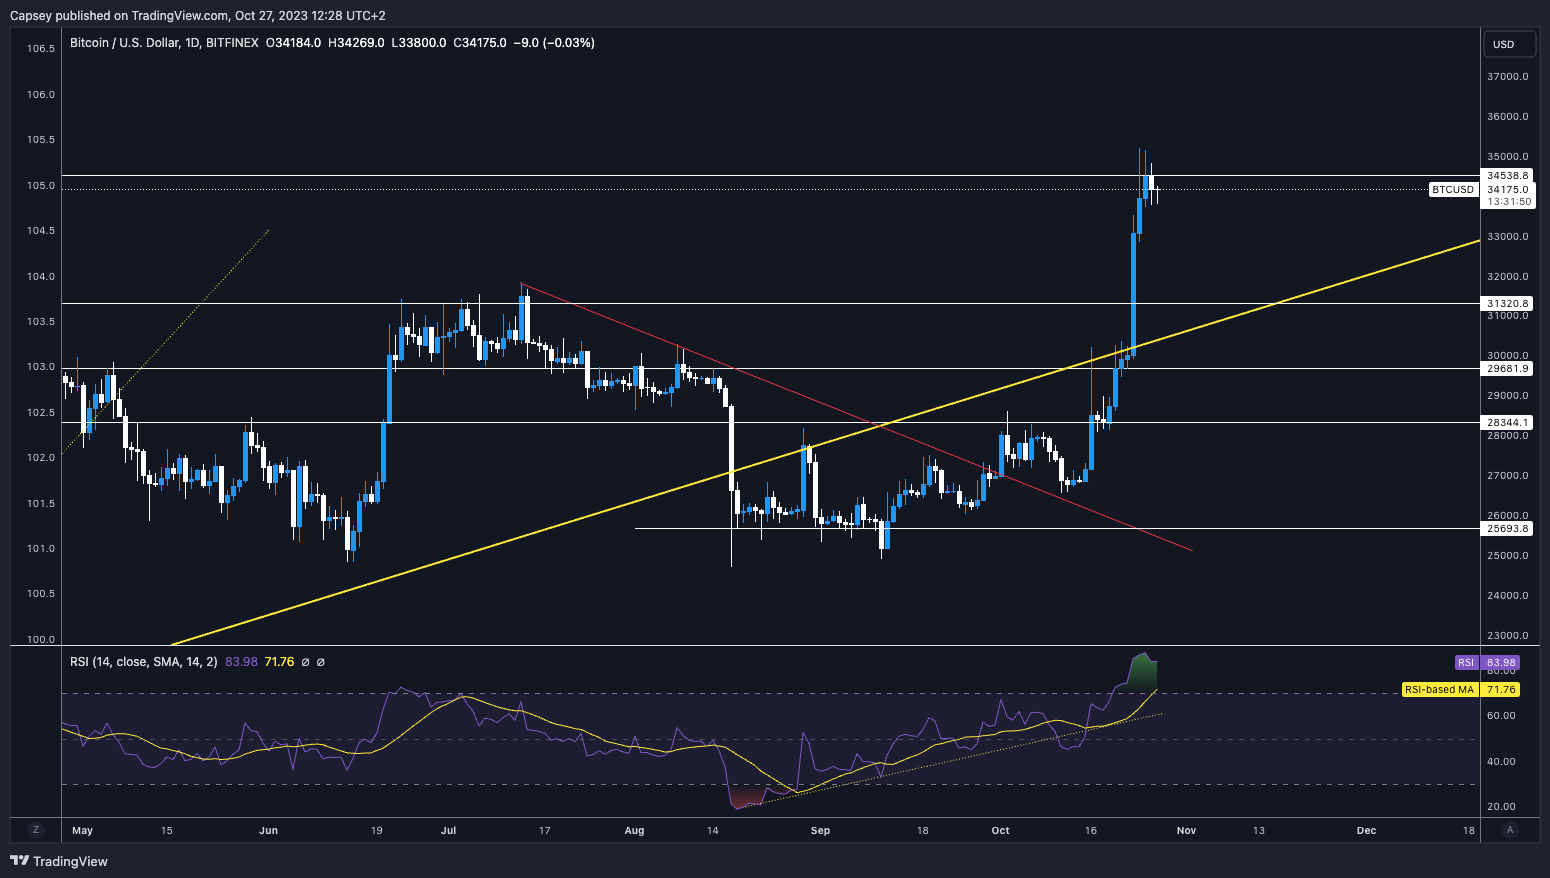Toggle RSI visibility with the second Ø icon
Screen dimensions: 1550x878
tap(320, 661)
